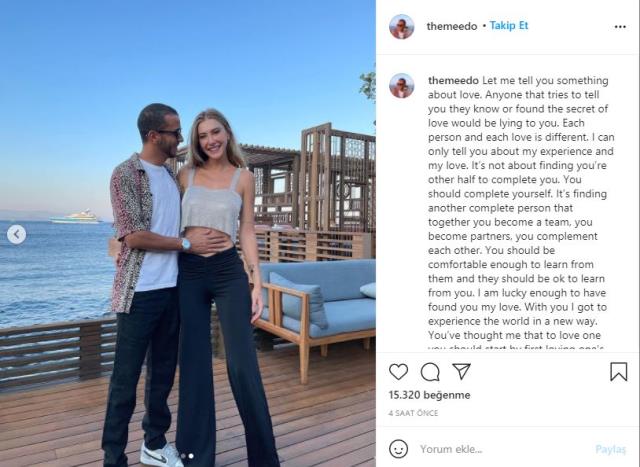This screenshot has width=640, height=467.
Task: Open the three-dot more options menu
Action: coord(618,26)
